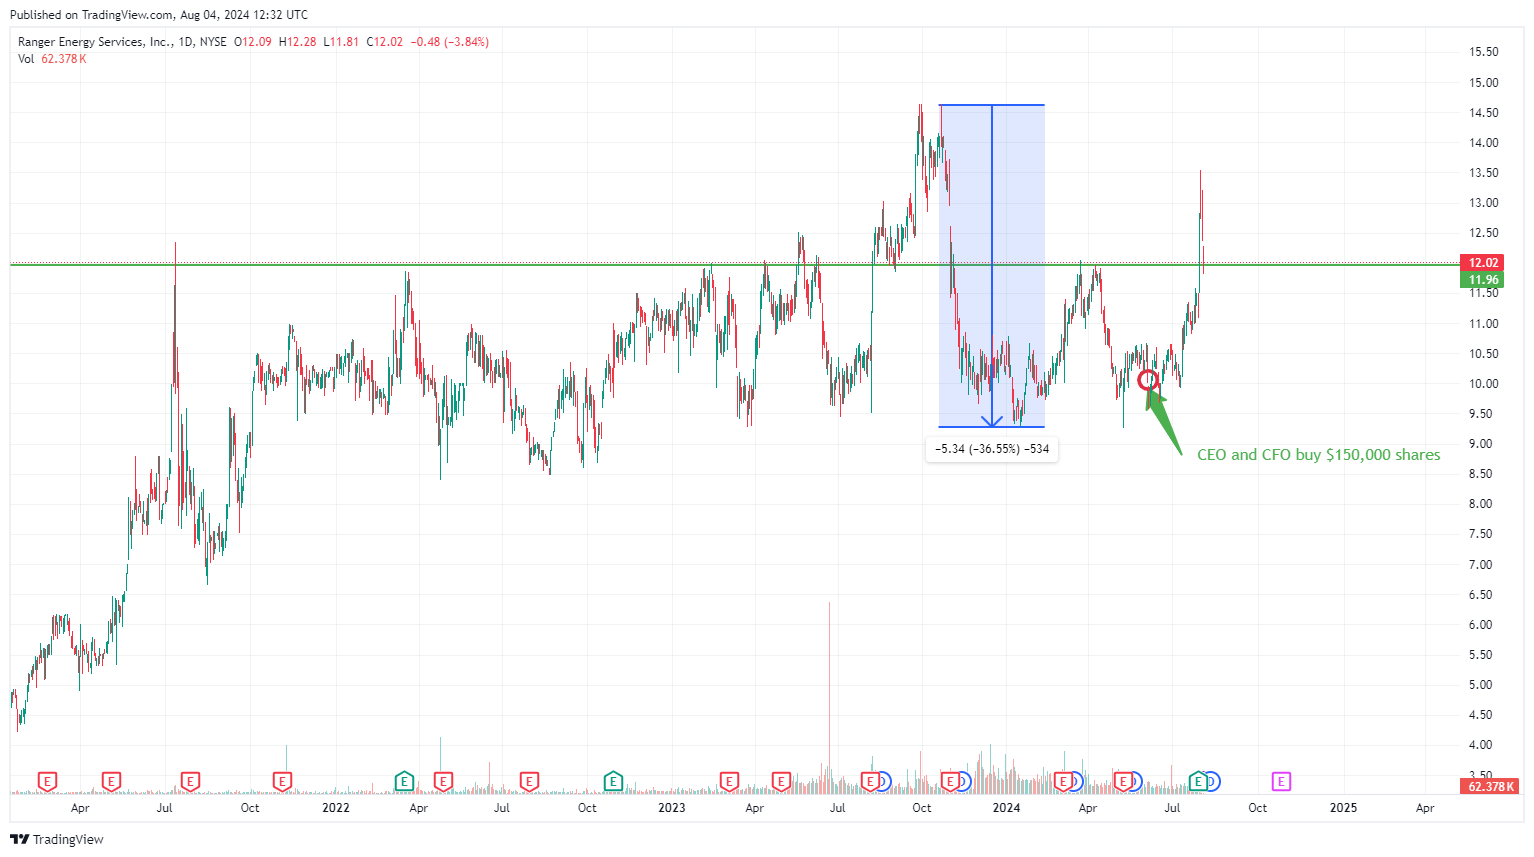Open earnings marker between Apr and Jul 2021

pyautogui.click(x=111, y=781)
